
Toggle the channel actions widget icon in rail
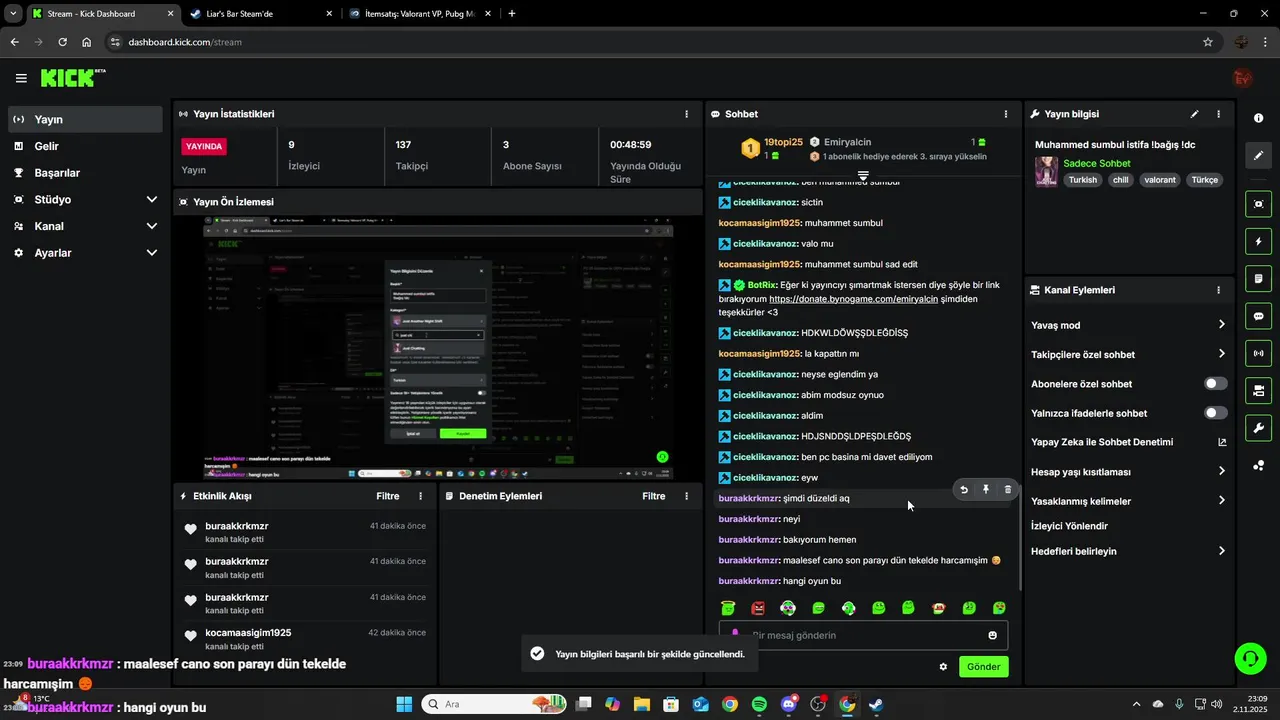click(1258, 390)
